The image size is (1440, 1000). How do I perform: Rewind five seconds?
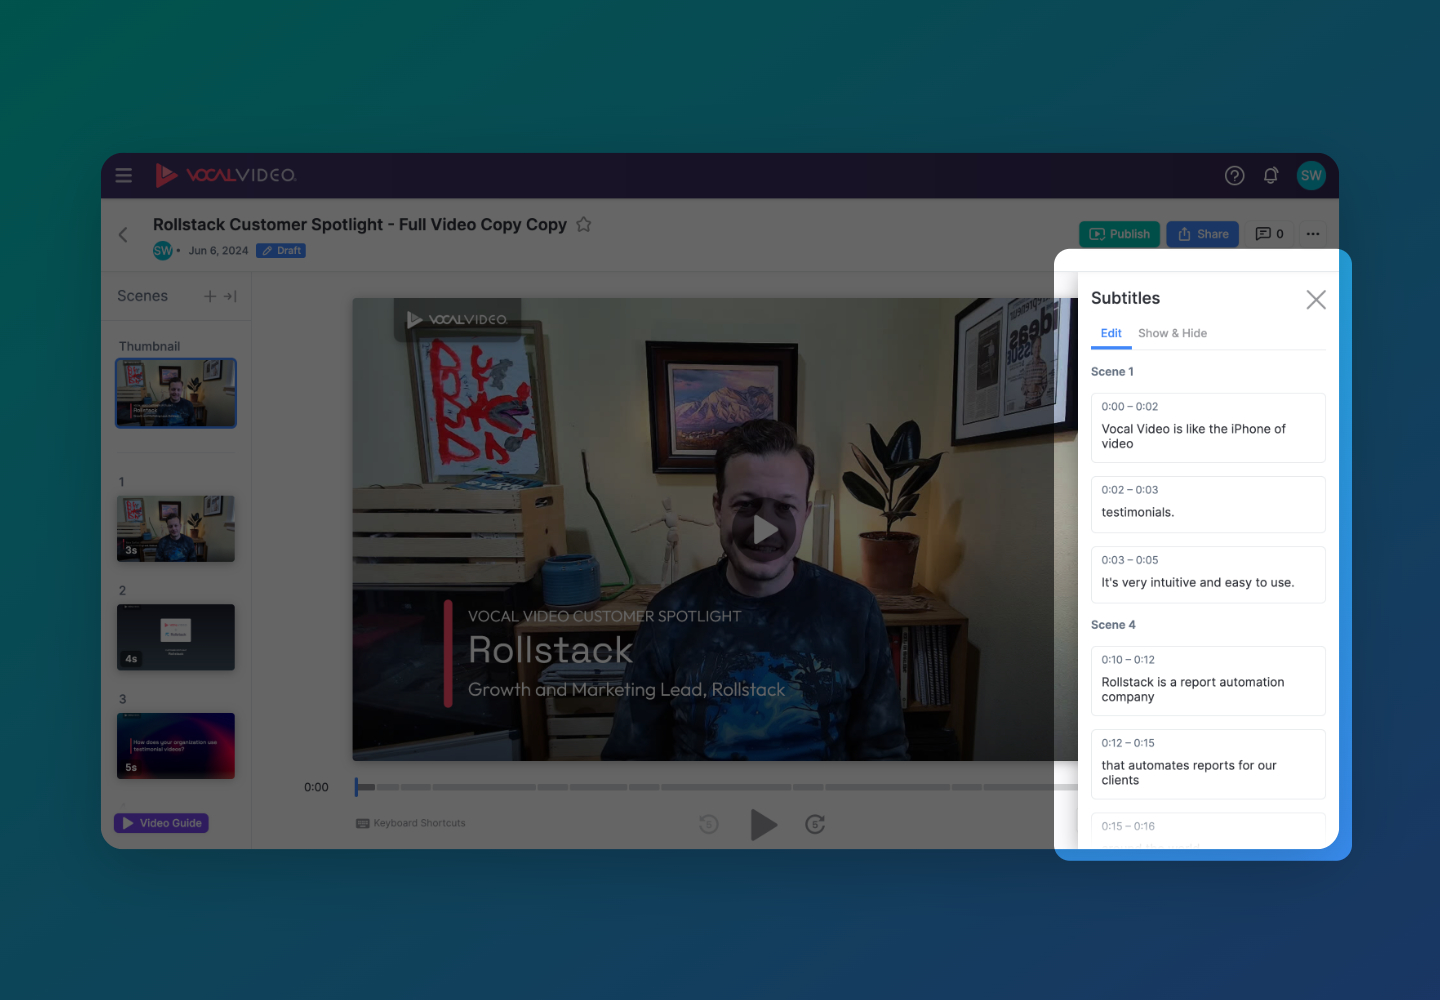tap(709, 824)
